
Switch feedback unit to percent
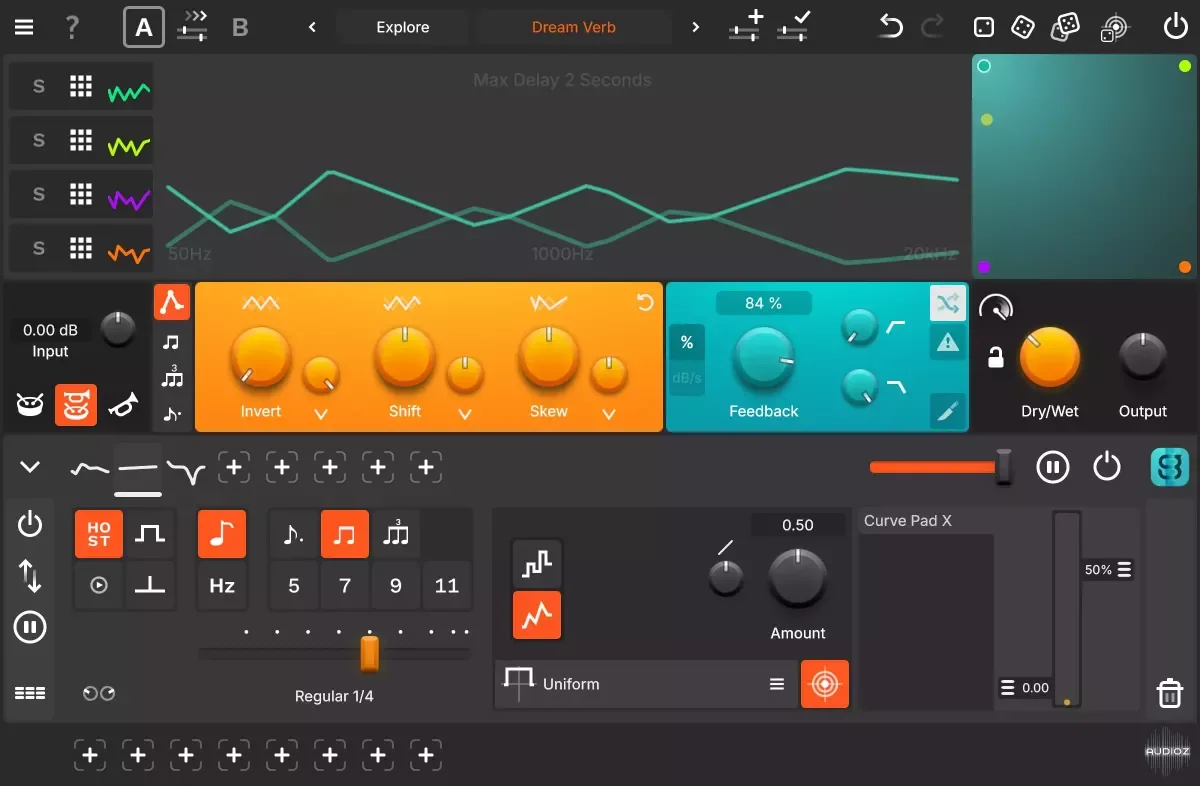(x=687, y=342)
